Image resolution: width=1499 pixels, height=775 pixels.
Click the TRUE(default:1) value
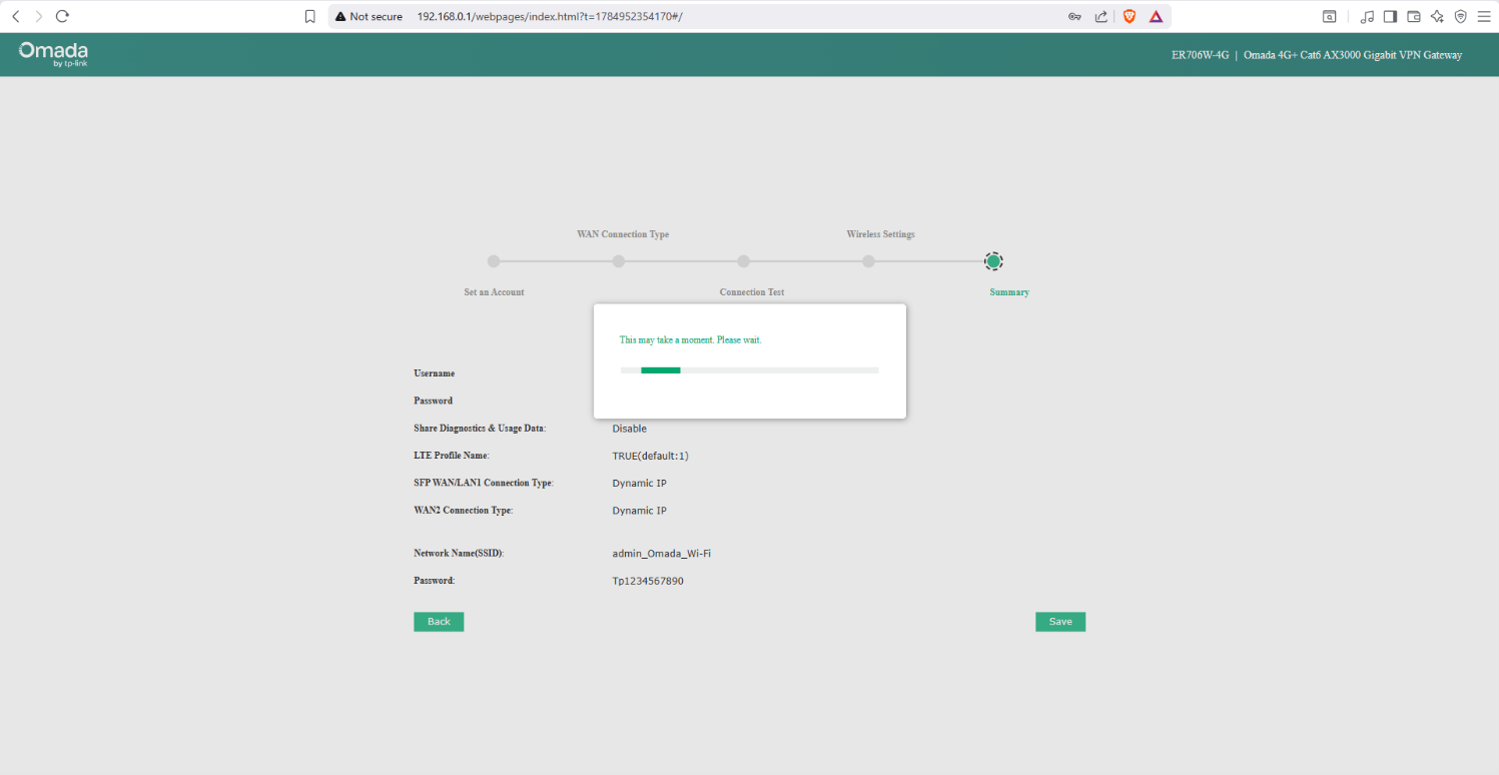pos(650,455)
